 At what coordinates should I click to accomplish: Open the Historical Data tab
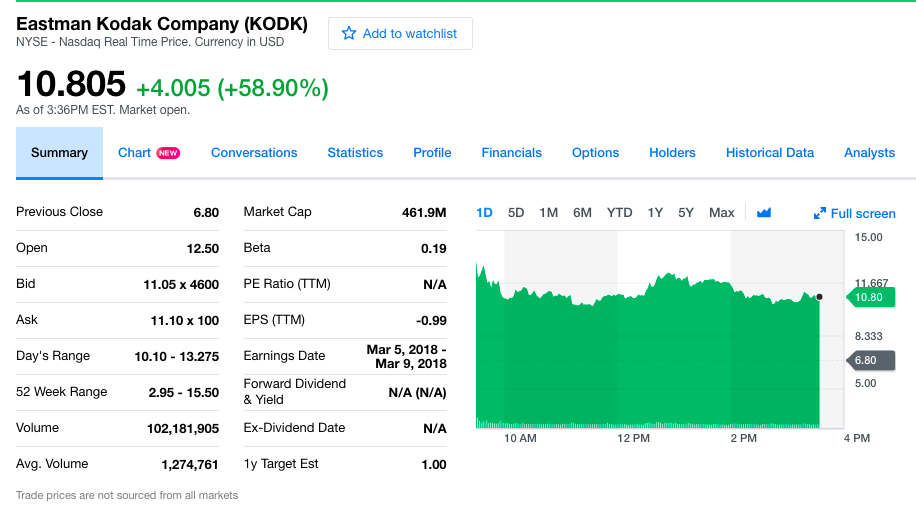point(769,153)
